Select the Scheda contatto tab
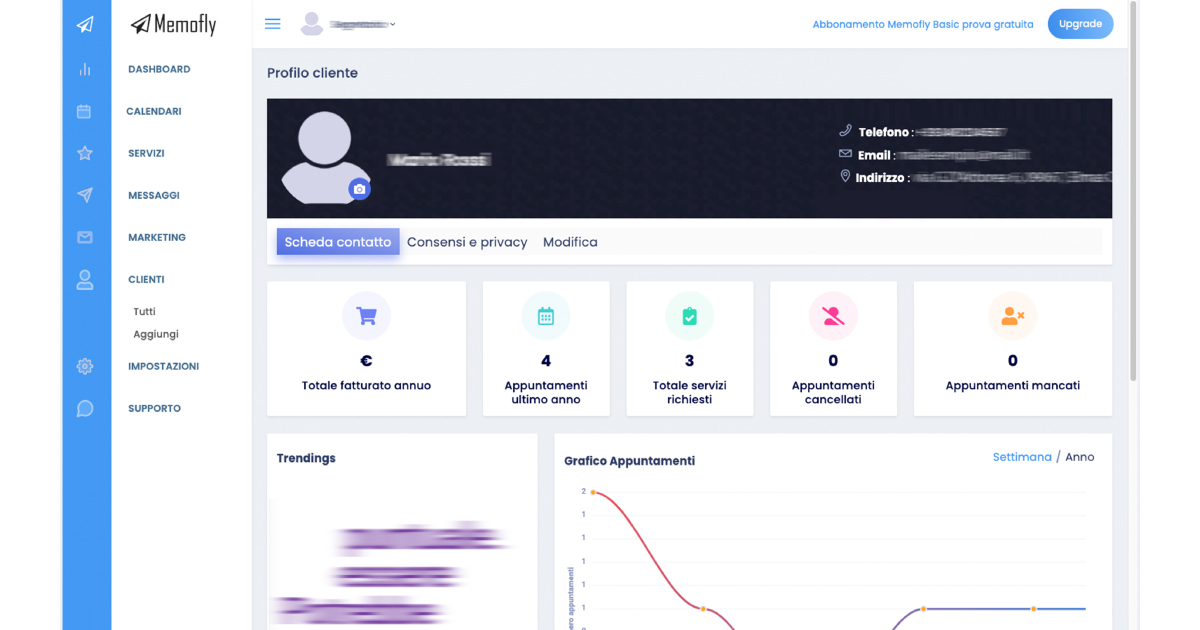1200x630 pixels. coord(337,242)
